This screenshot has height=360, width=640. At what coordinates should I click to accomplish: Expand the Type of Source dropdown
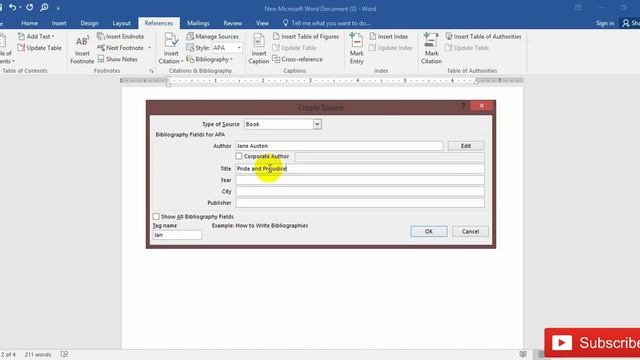[x=317, y=124]
